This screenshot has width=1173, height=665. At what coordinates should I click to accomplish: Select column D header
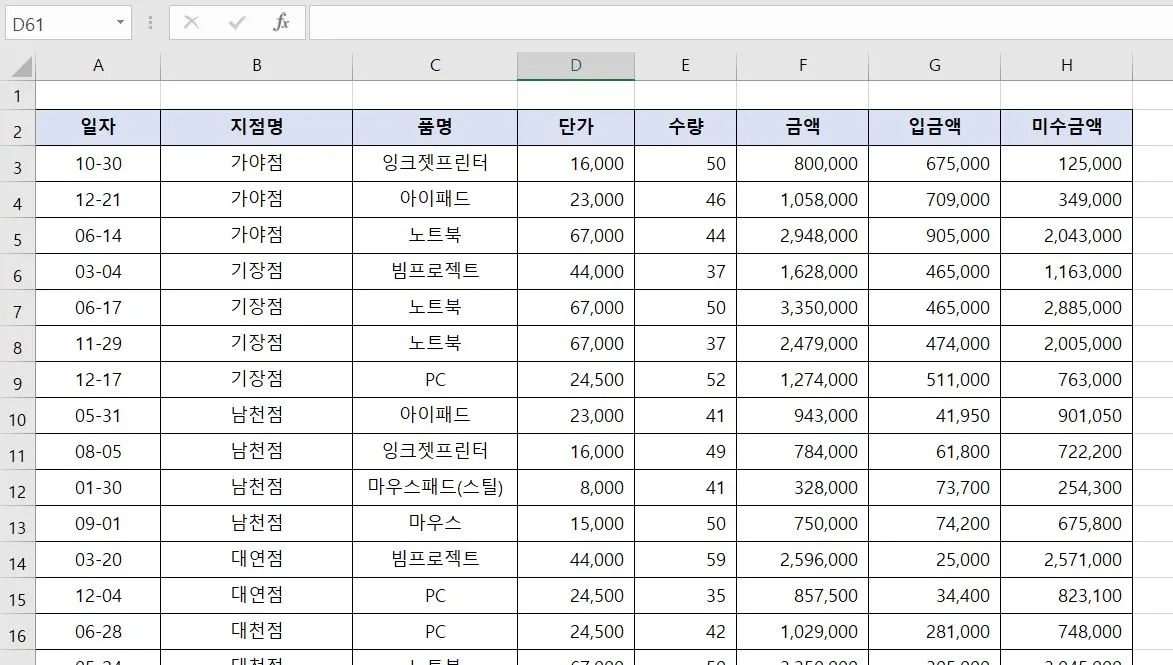(576, 66)
